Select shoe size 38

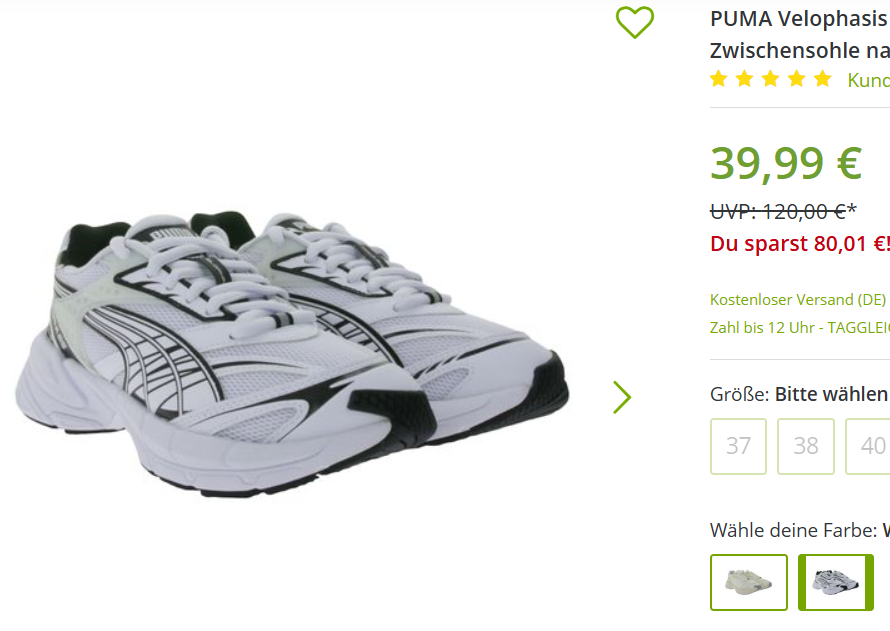[806, 446]
